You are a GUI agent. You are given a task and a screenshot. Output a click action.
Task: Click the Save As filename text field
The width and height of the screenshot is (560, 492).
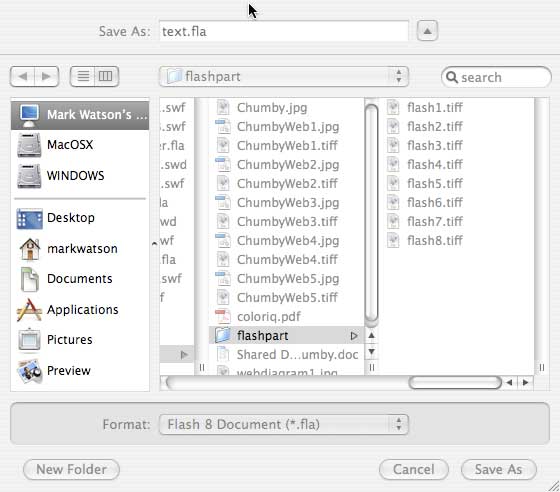284,31
